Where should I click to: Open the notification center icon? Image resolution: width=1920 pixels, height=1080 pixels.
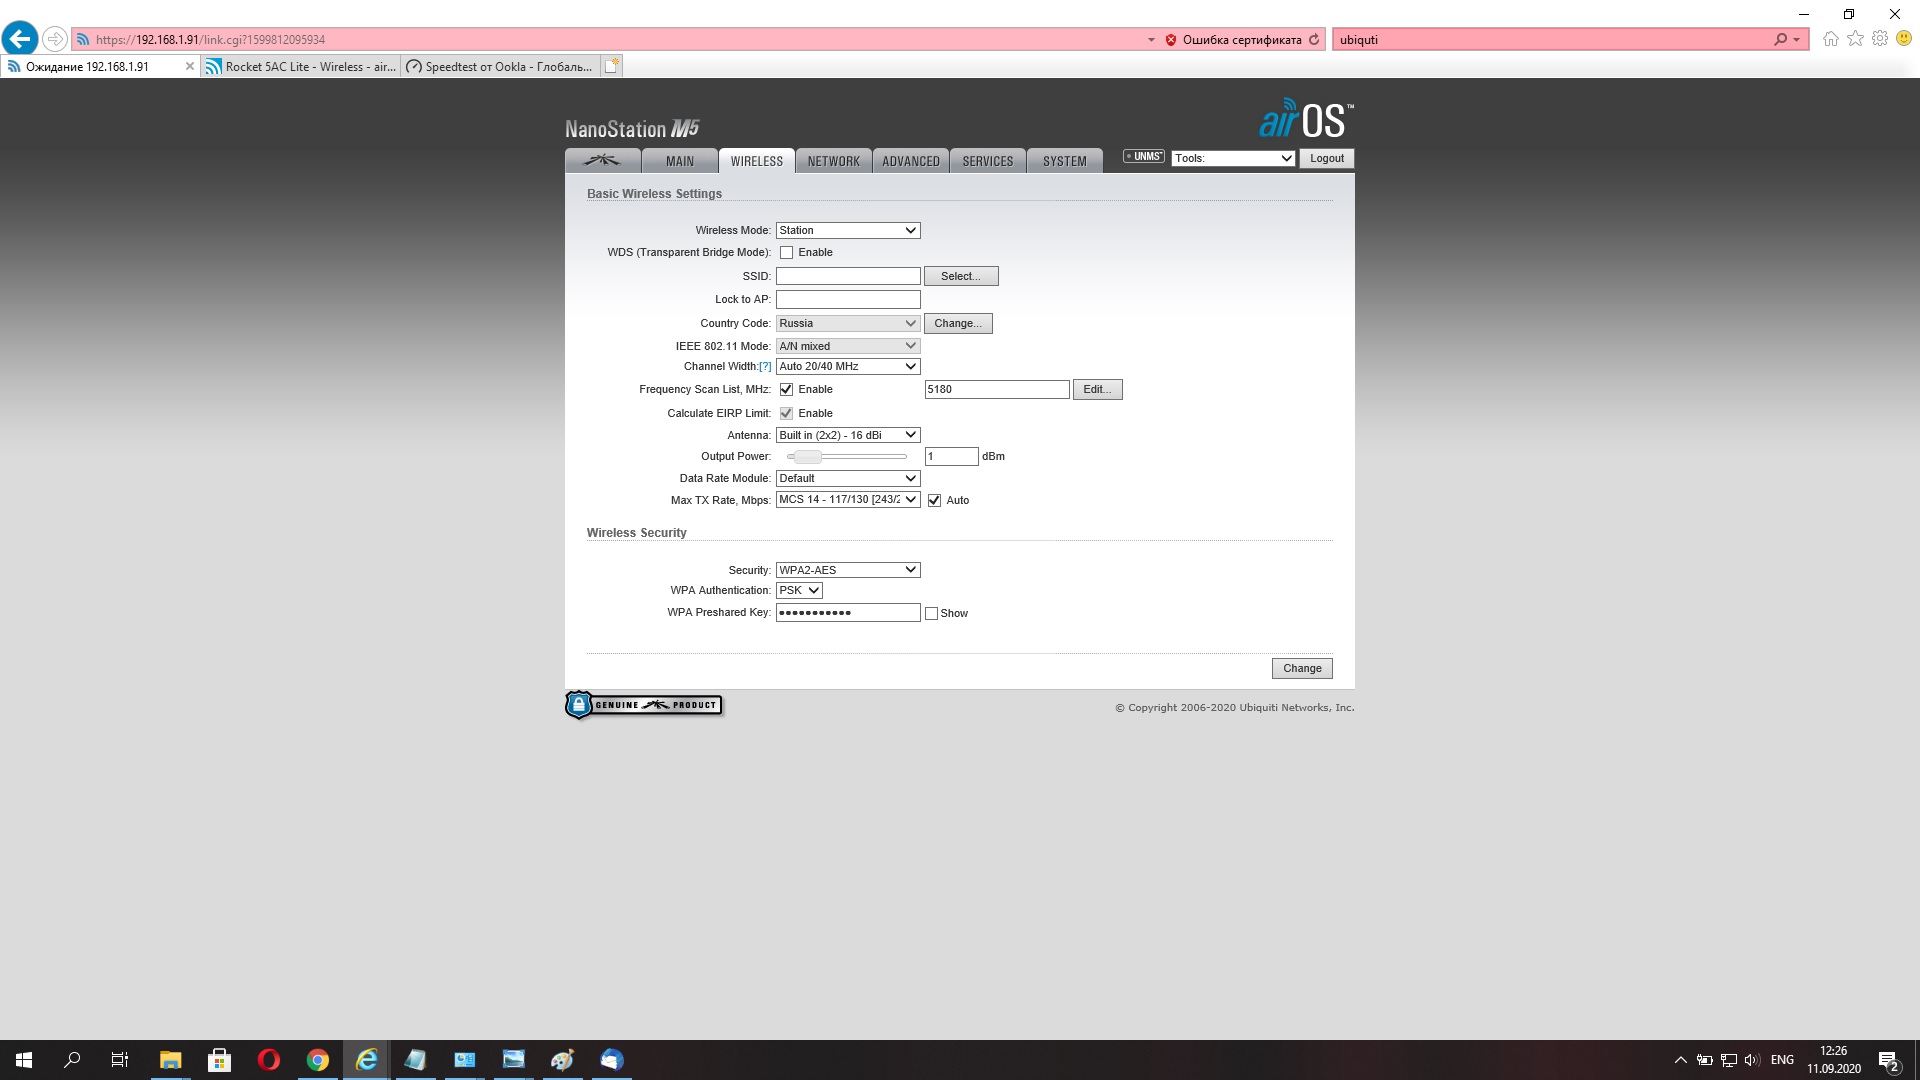(x=1889, y=1061)
